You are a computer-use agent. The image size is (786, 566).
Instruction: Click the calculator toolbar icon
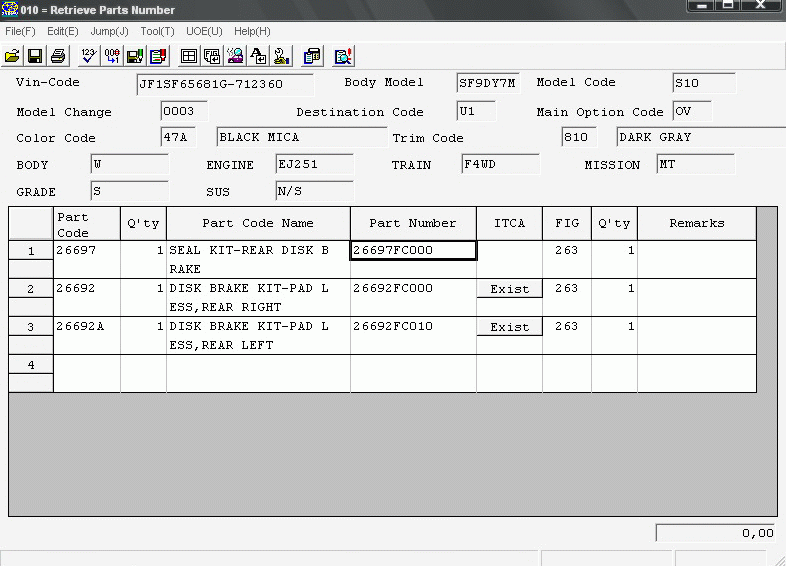[312, 56]
